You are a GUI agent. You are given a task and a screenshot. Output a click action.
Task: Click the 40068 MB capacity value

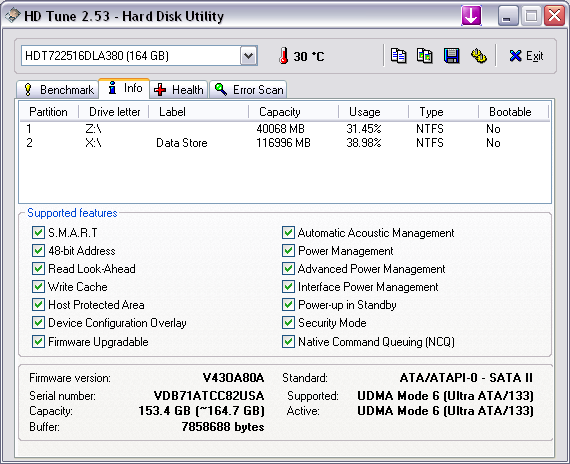point(280,129)
